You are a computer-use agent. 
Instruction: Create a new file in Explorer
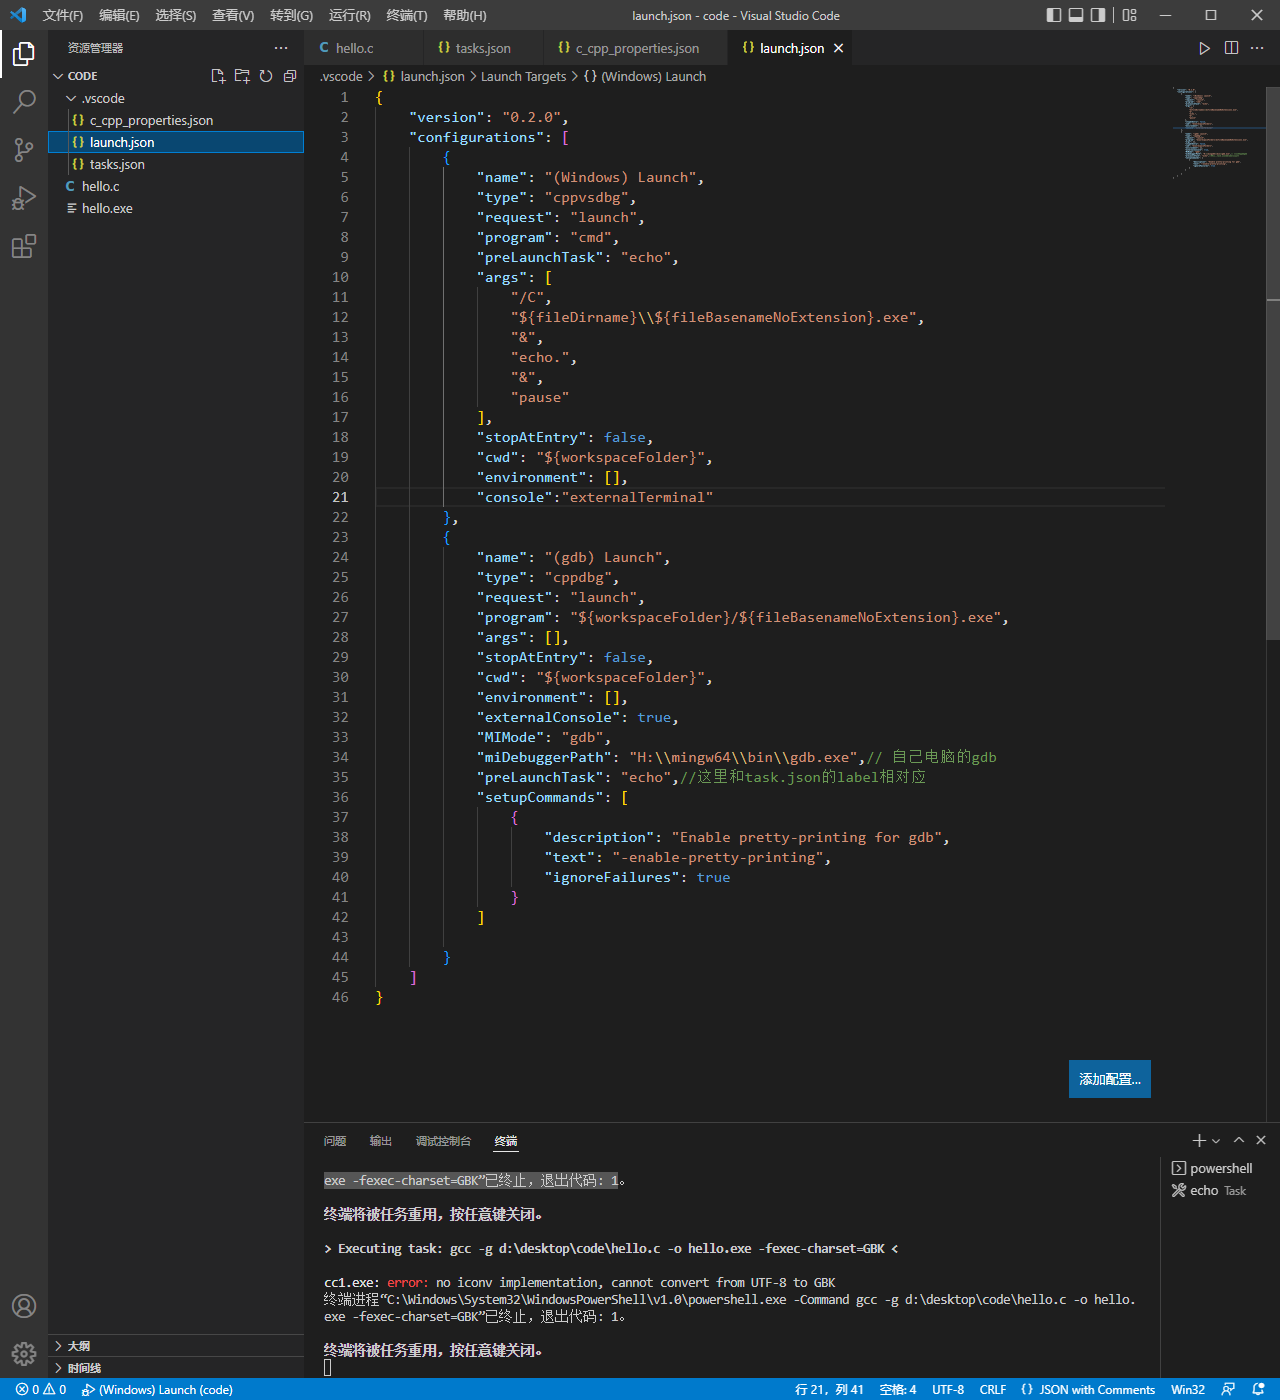tap(218, 75)
